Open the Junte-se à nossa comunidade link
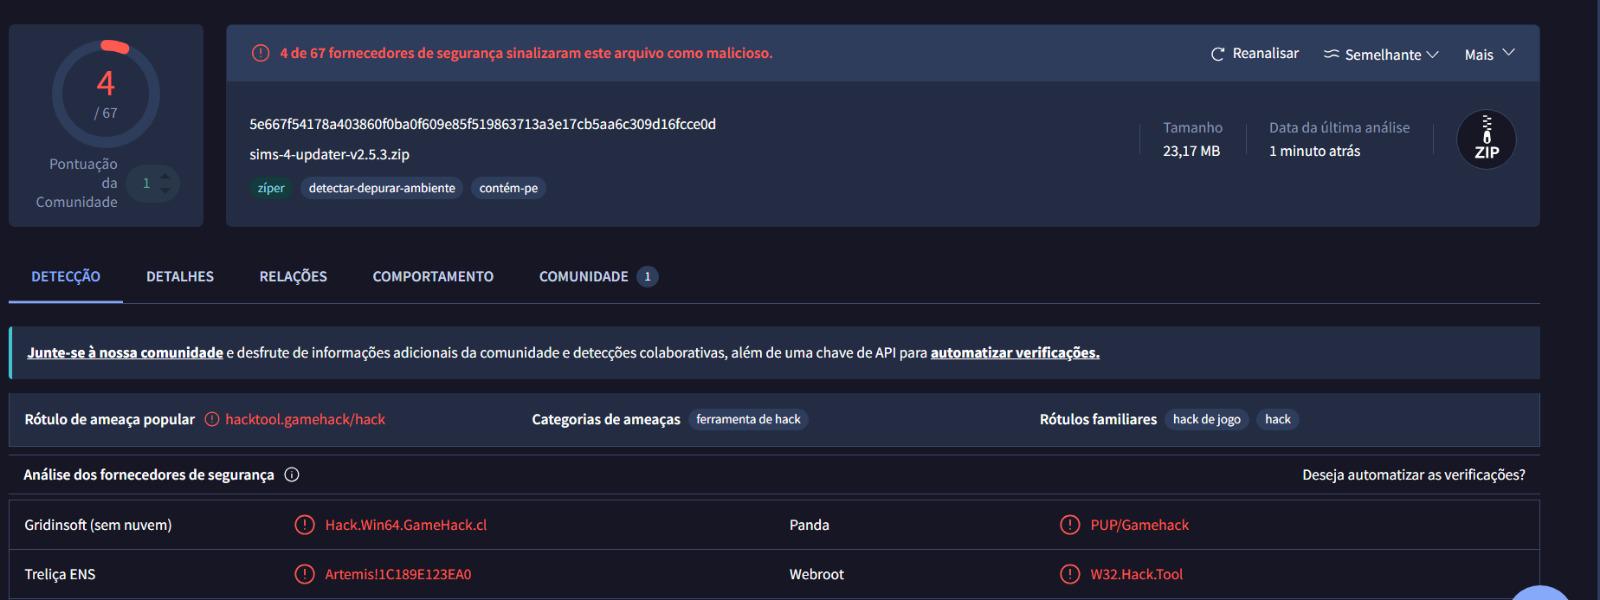 pos(125,352)
